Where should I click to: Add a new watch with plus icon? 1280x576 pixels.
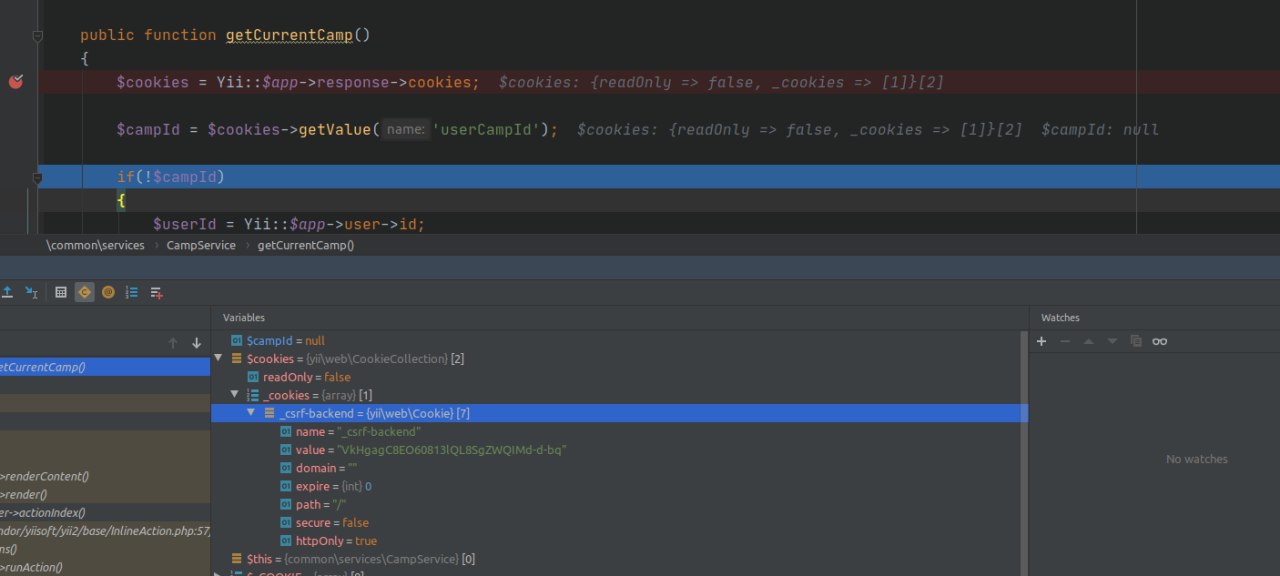[x=1041, y=341]
